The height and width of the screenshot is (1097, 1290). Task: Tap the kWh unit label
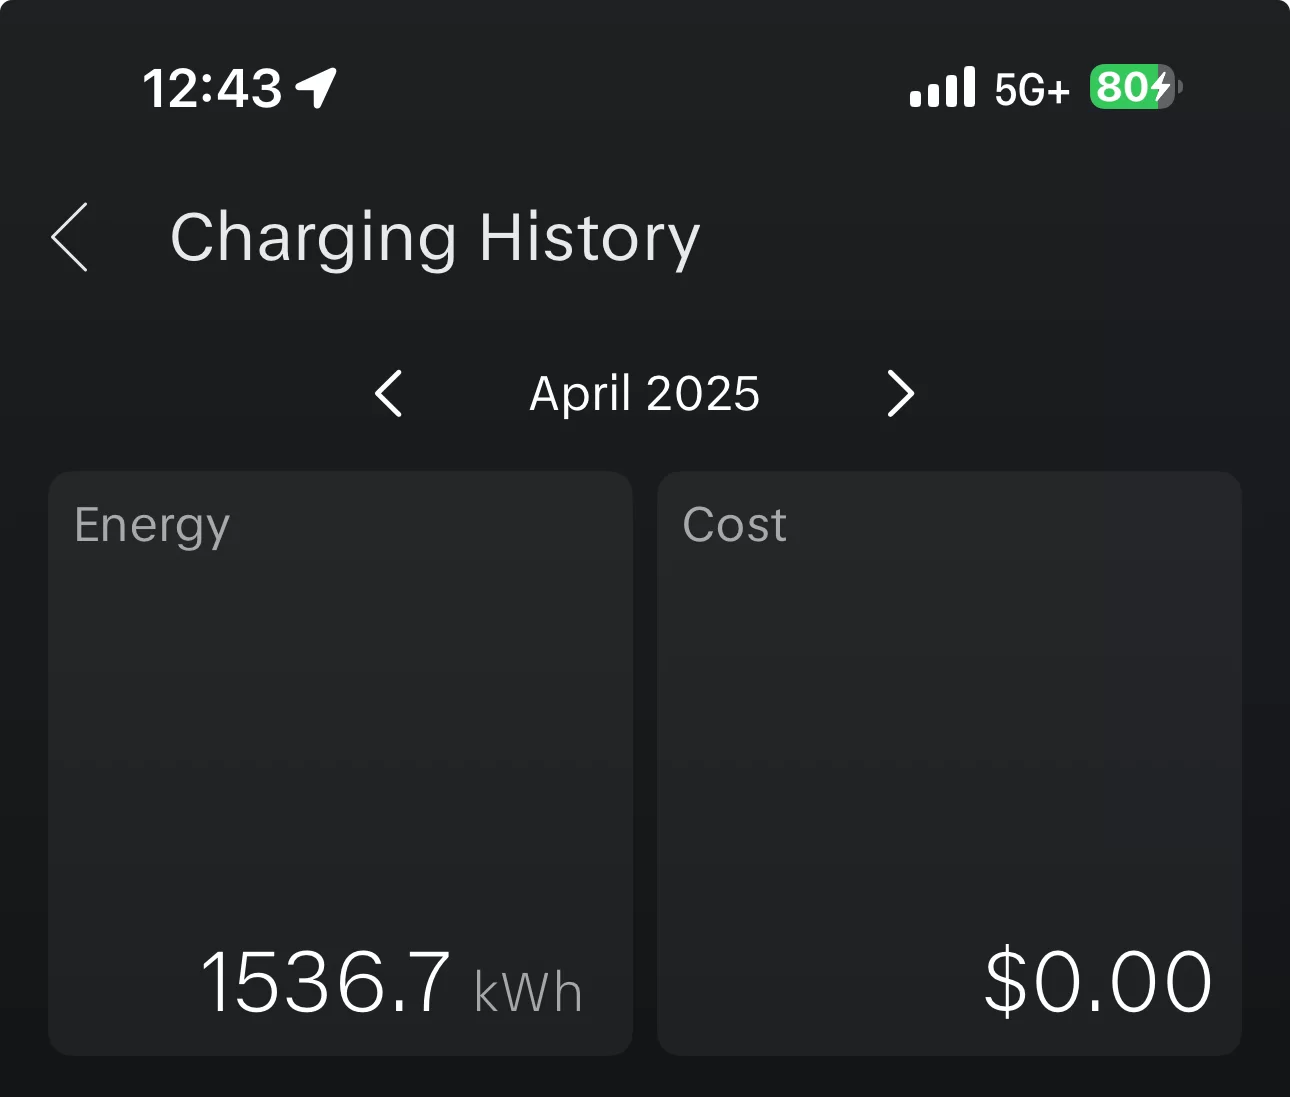(x=528, y=992)
